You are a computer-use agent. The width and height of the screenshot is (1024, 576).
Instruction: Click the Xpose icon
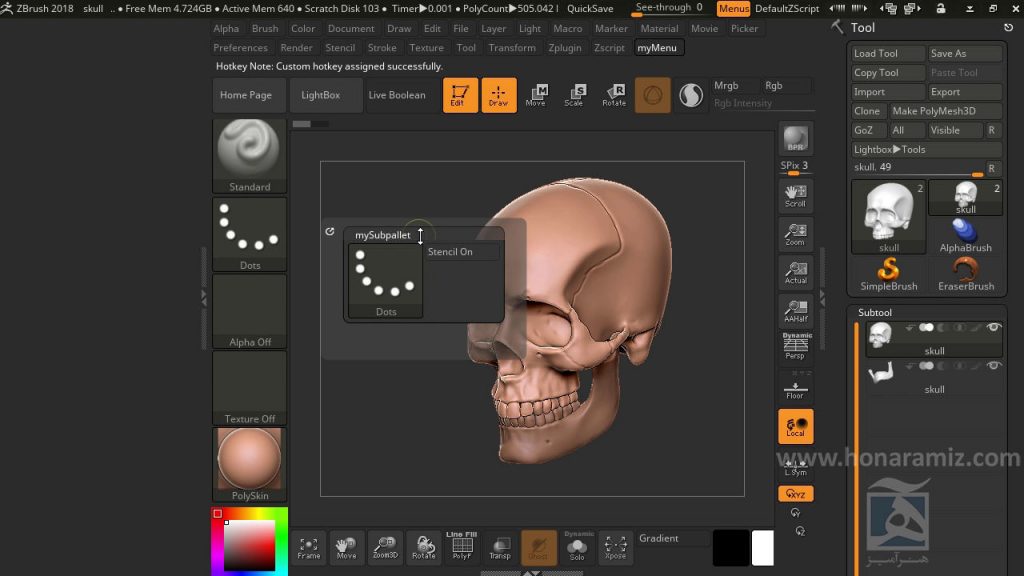615,547
